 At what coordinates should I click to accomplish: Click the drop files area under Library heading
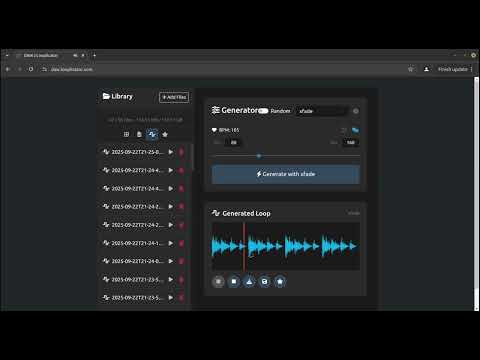click(145, 119)
